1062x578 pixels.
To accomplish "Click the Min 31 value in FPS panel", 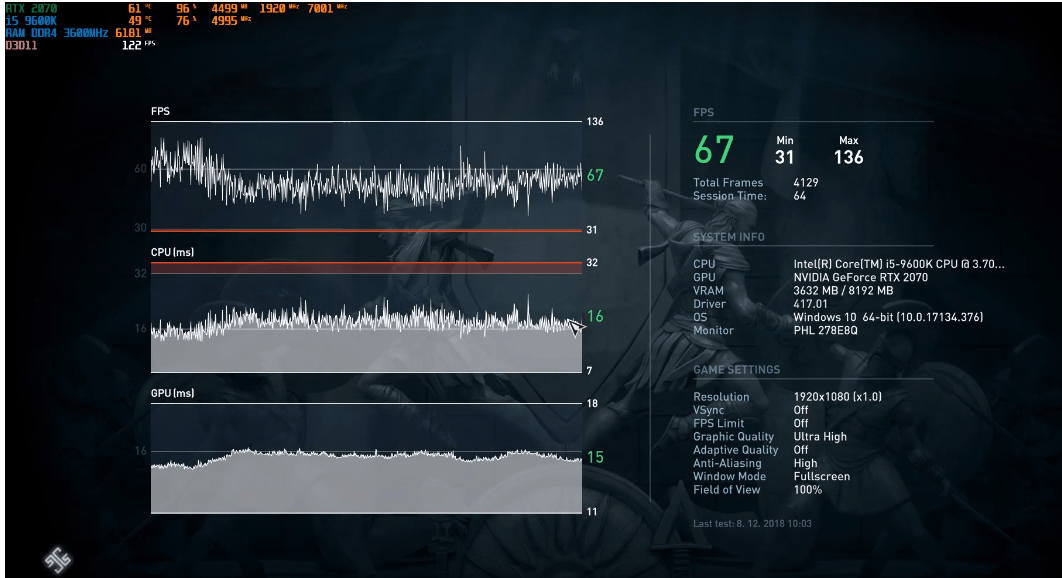I will click(784, 157).
